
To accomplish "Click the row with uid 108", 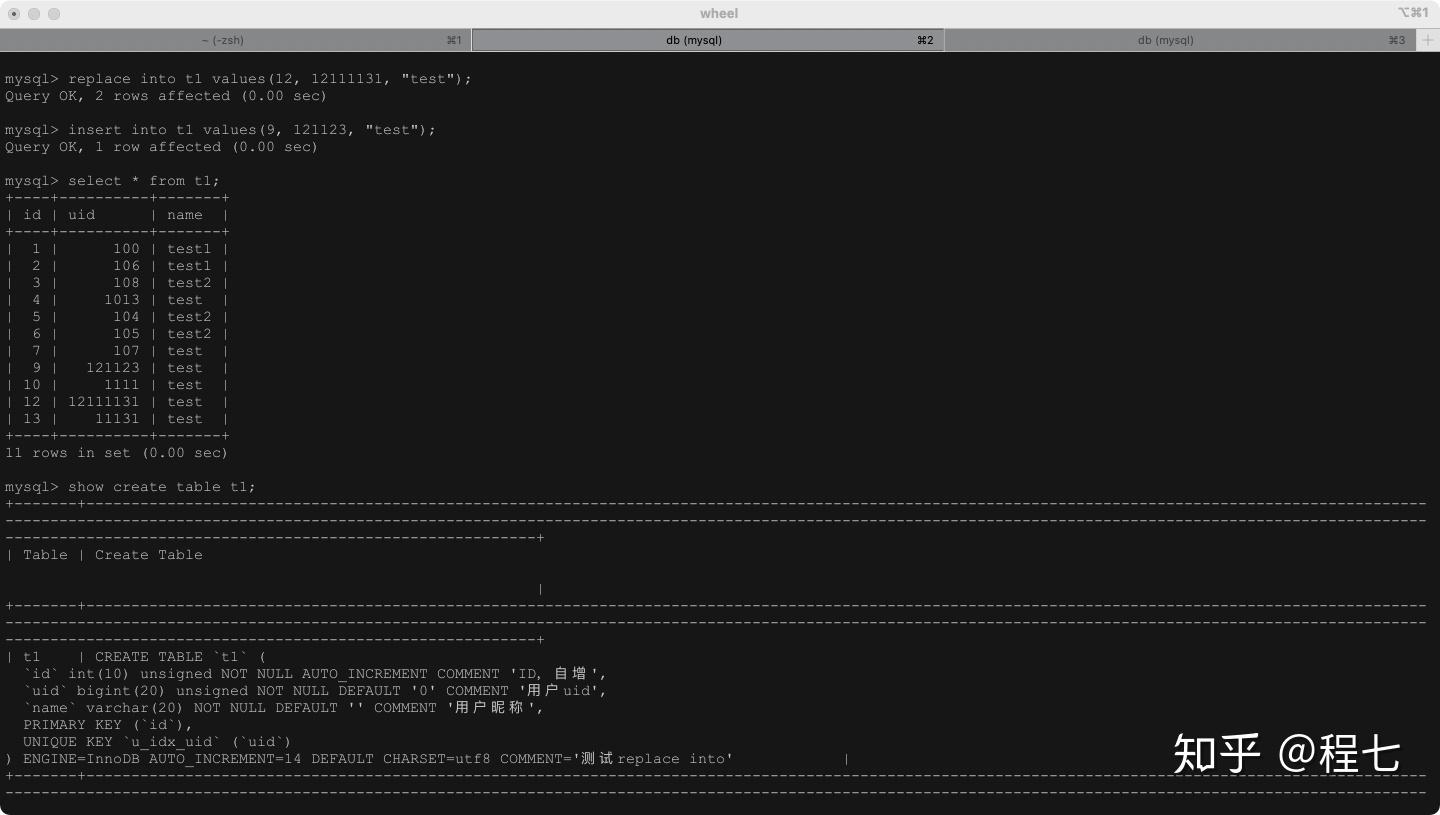I will point(118,283).
